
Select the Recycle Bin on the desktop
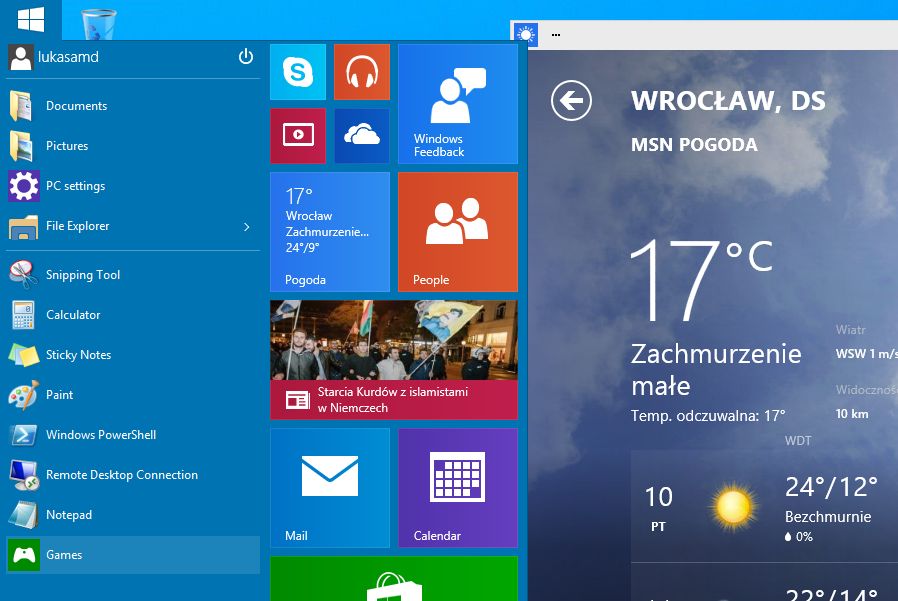(99, 24)
